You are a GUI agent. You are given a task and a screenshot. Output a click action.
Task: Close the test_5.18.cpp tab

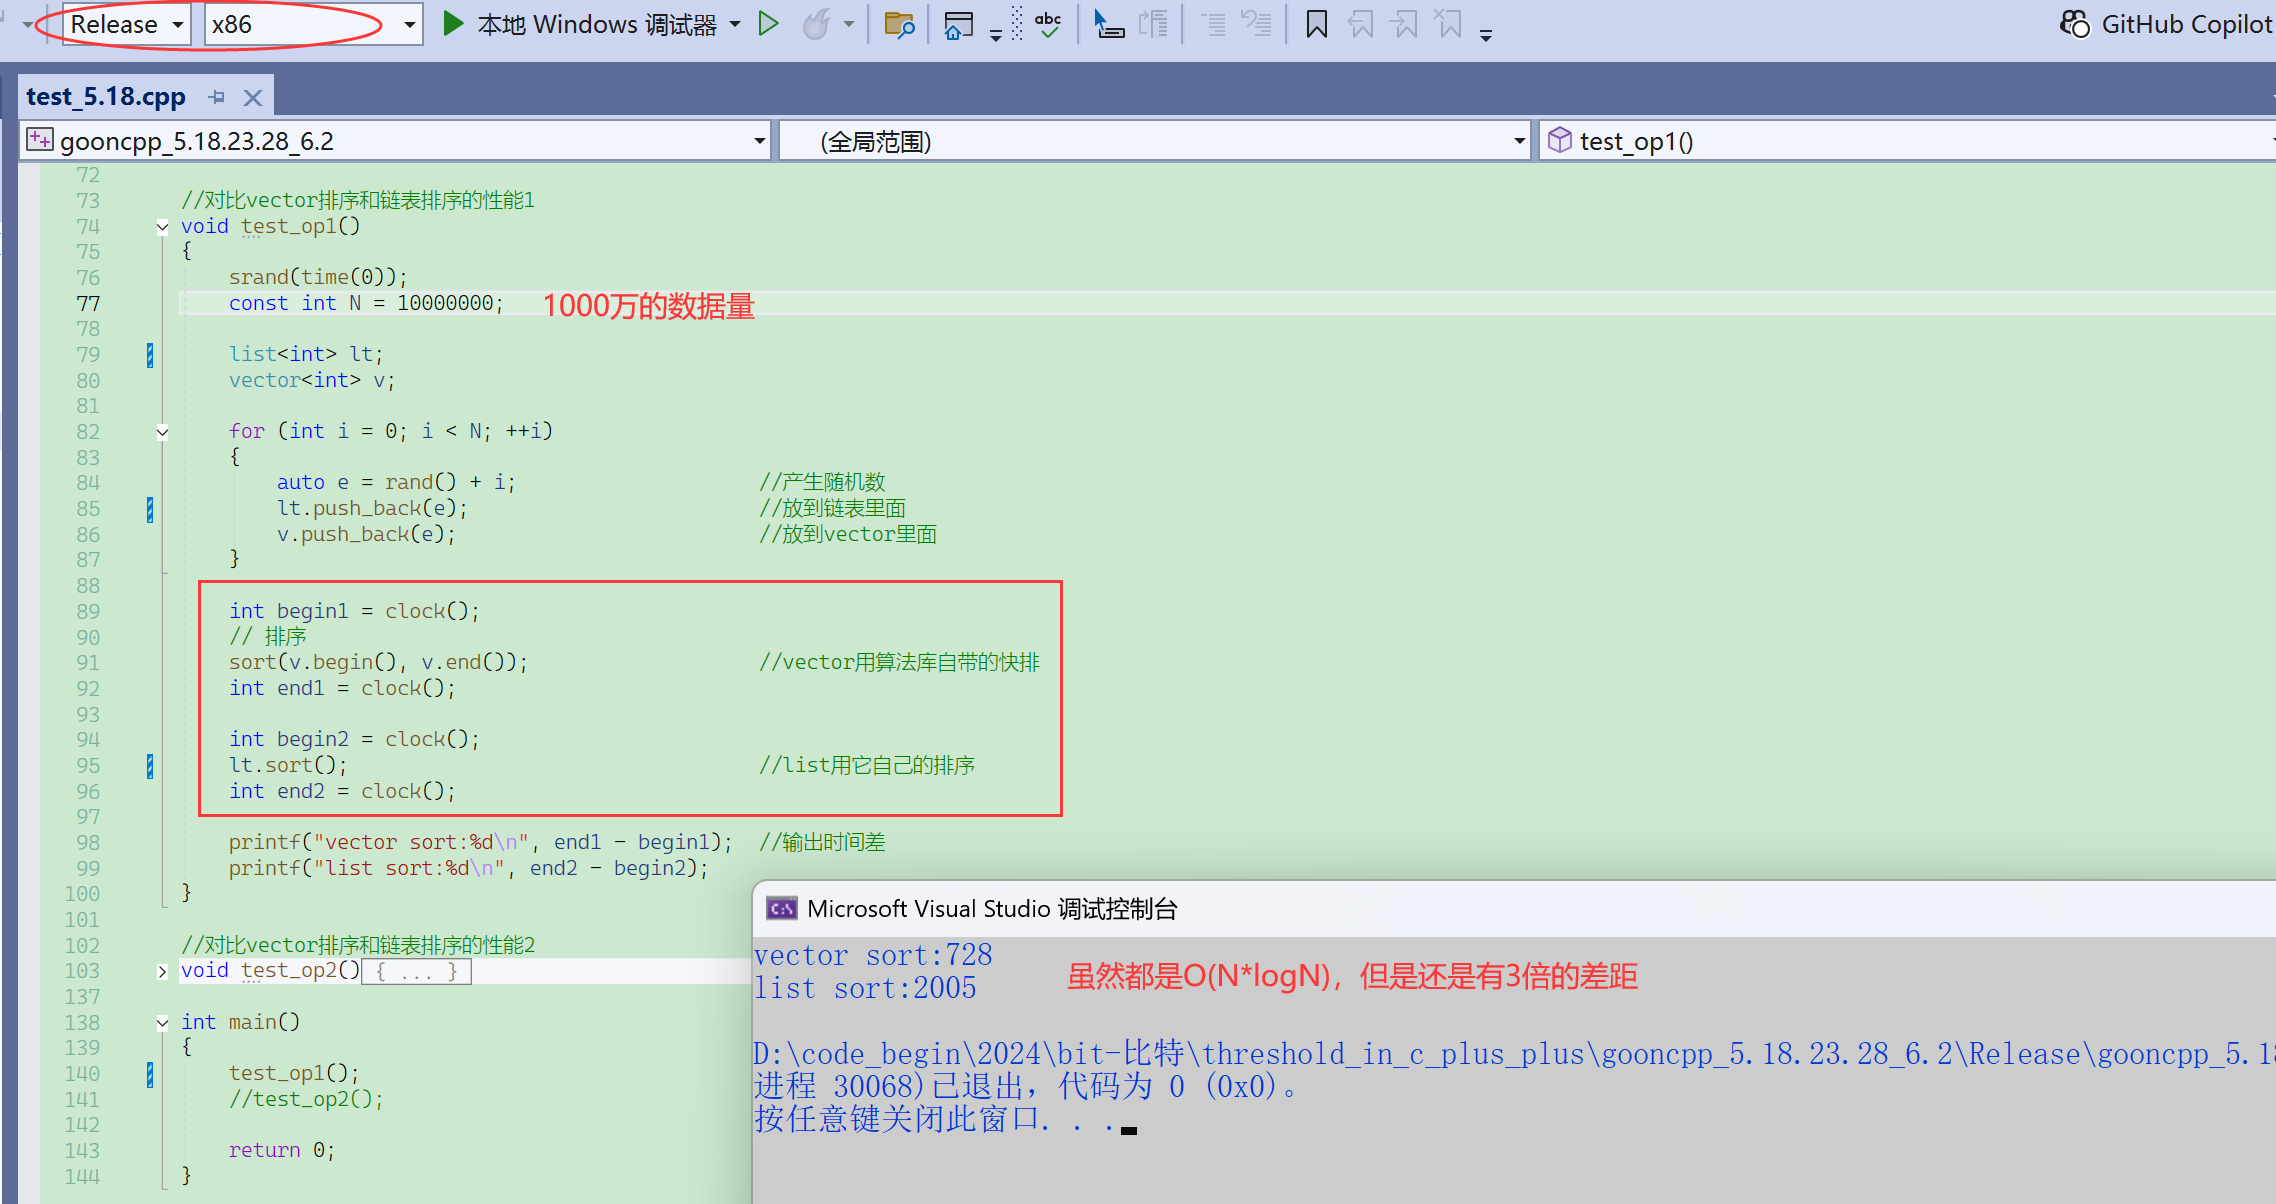[253, 97]
